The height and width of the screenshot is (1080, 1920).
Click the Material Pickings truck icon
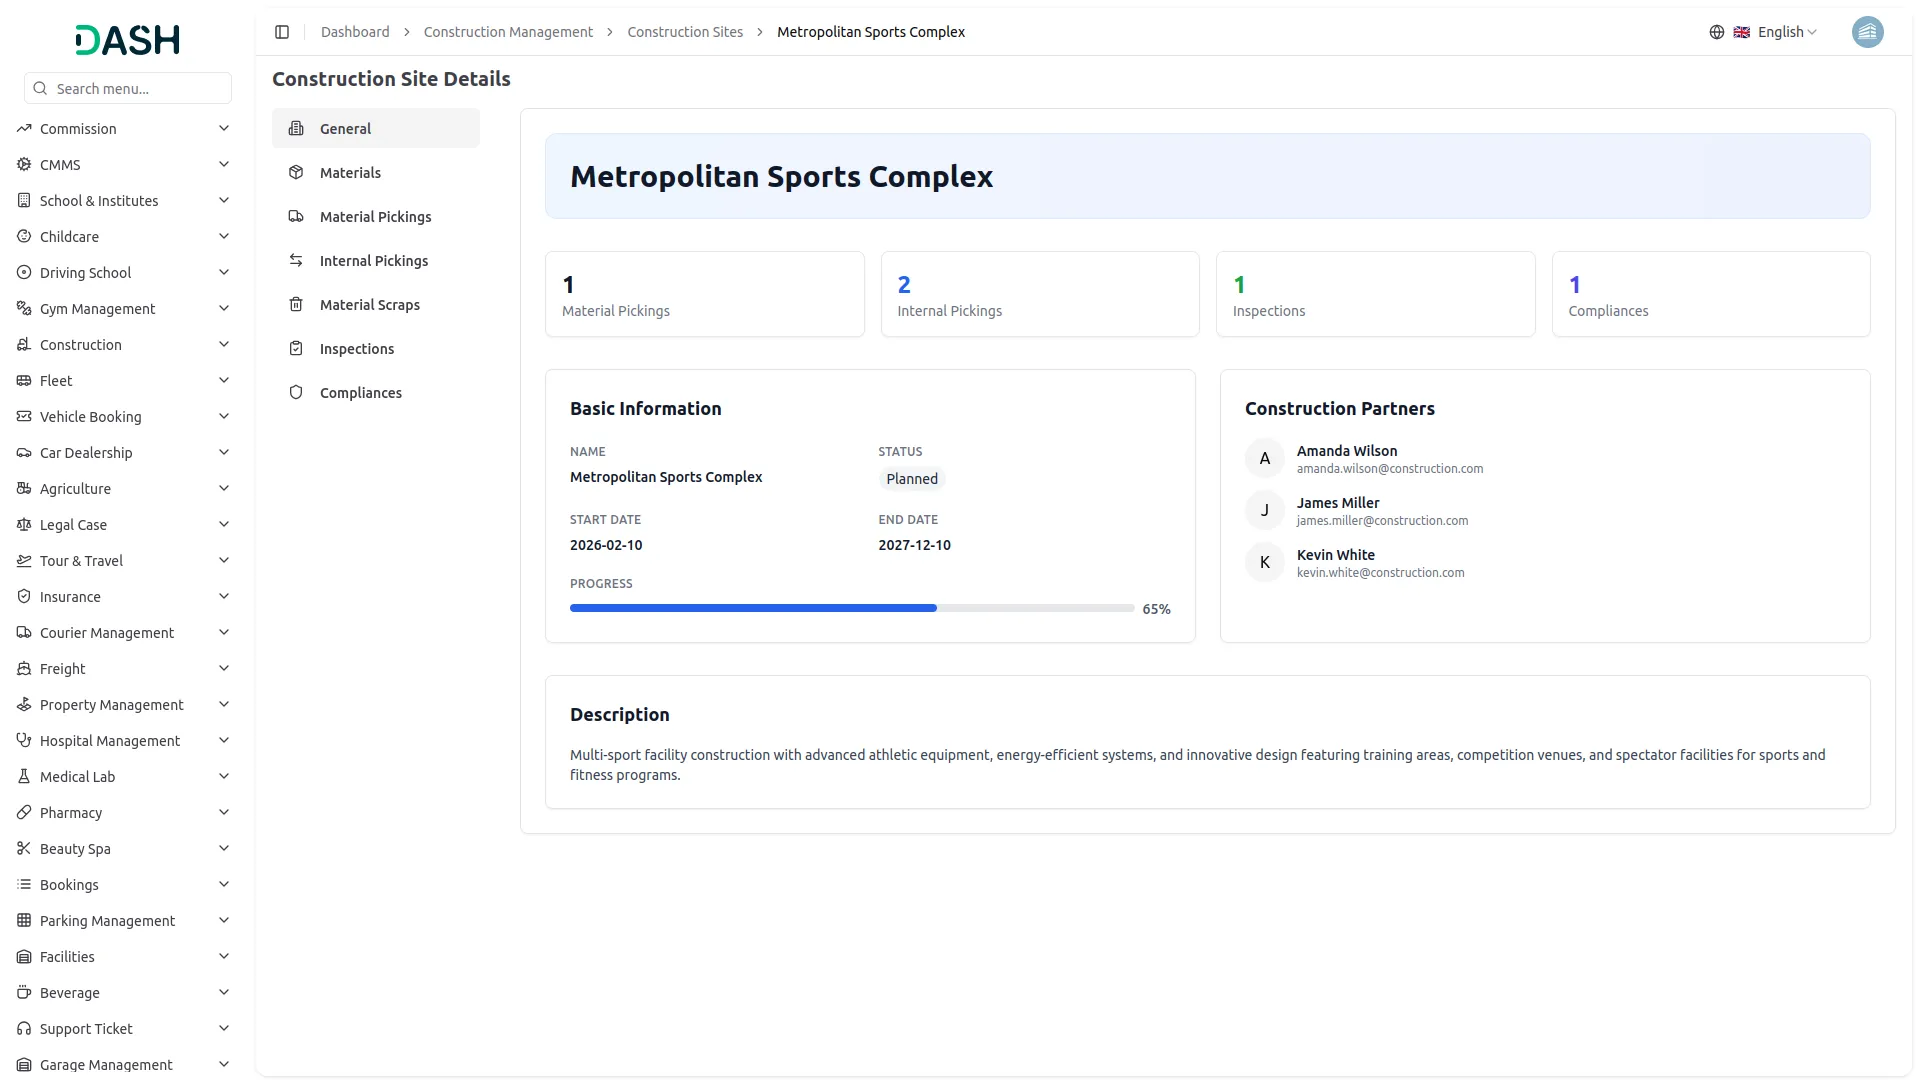[x=296, y=217]
